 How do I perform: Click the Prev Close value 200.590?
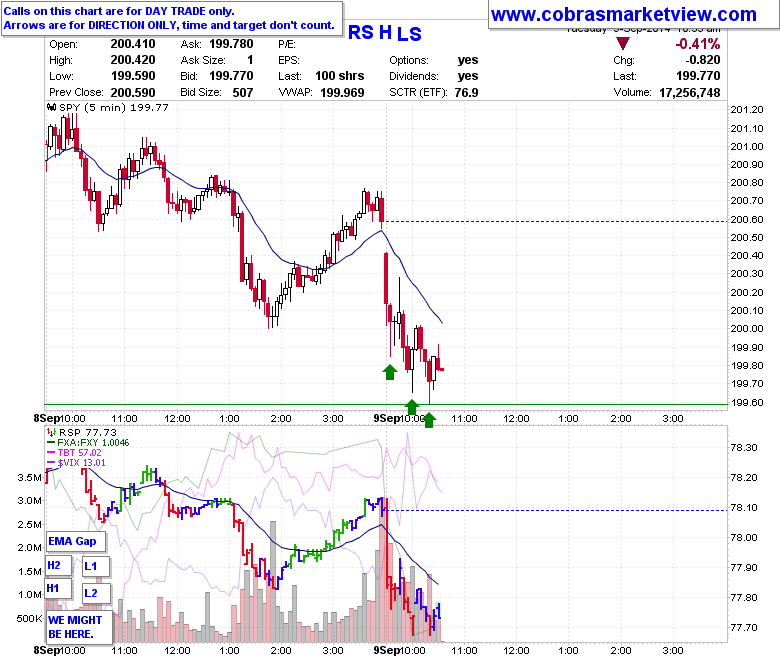pos(133,93)
